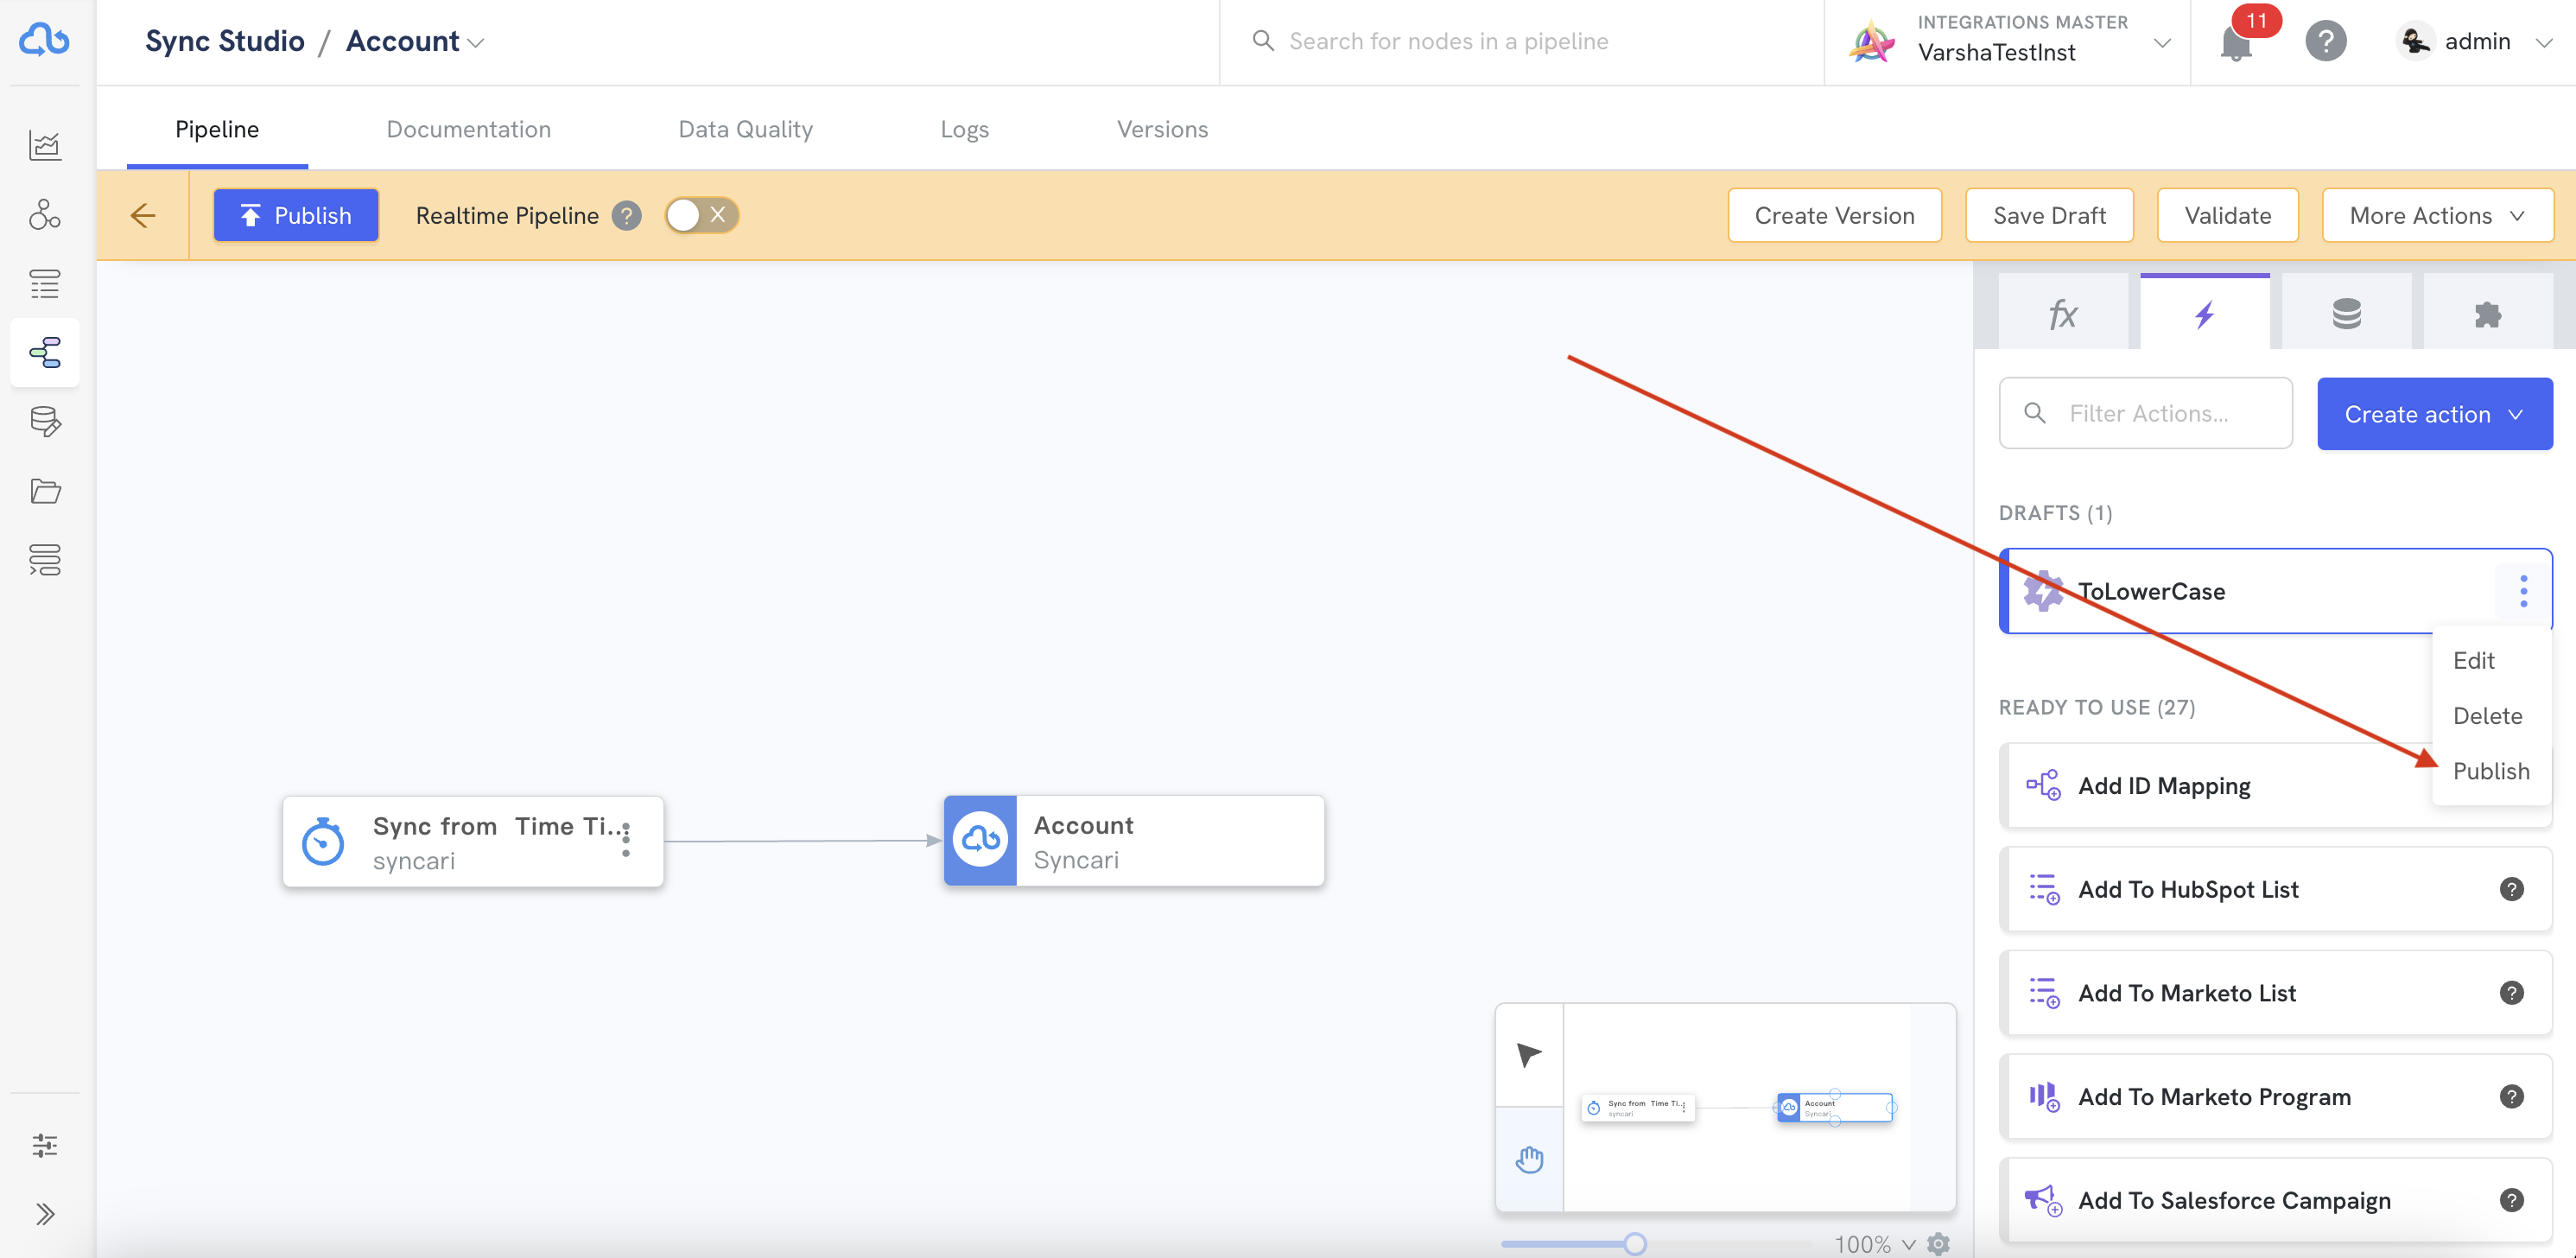Open the stacked rows sidebar icon
2576x1258 pixels.
point(45,560)
